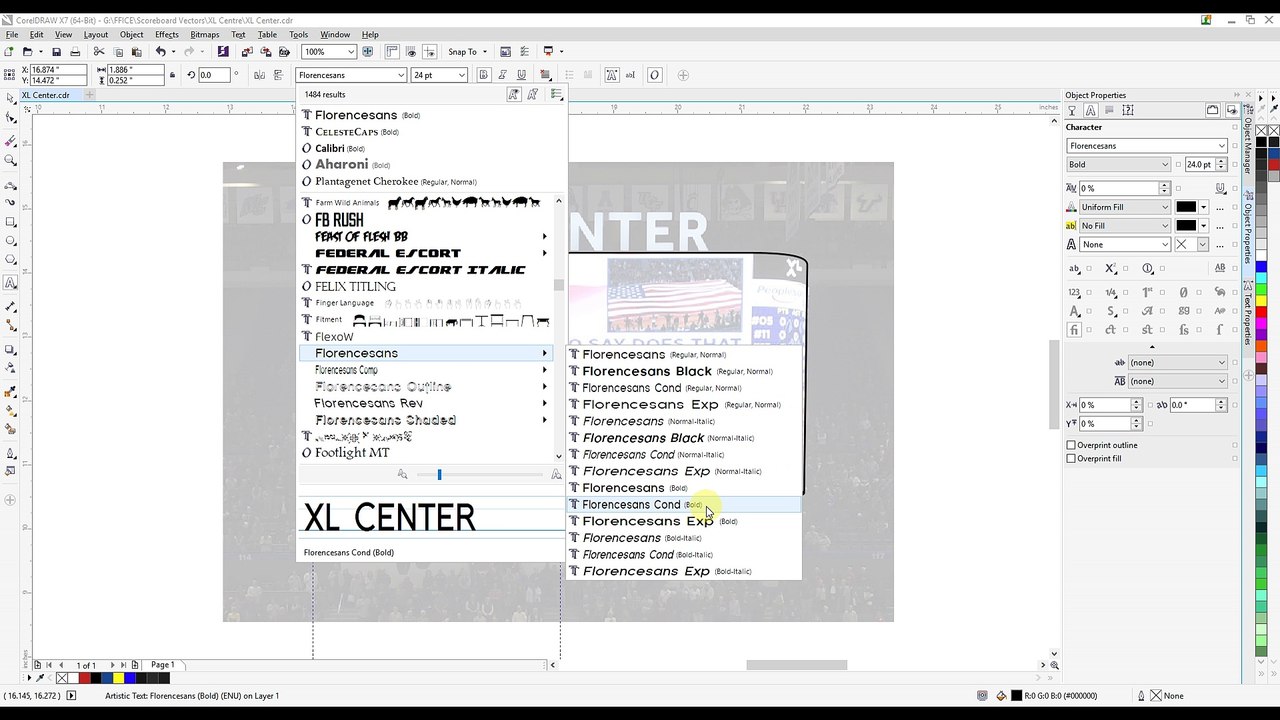Screen dimensions: 1280x720
Task: Select Footlight MT font
Action: [x=352, y=453]
